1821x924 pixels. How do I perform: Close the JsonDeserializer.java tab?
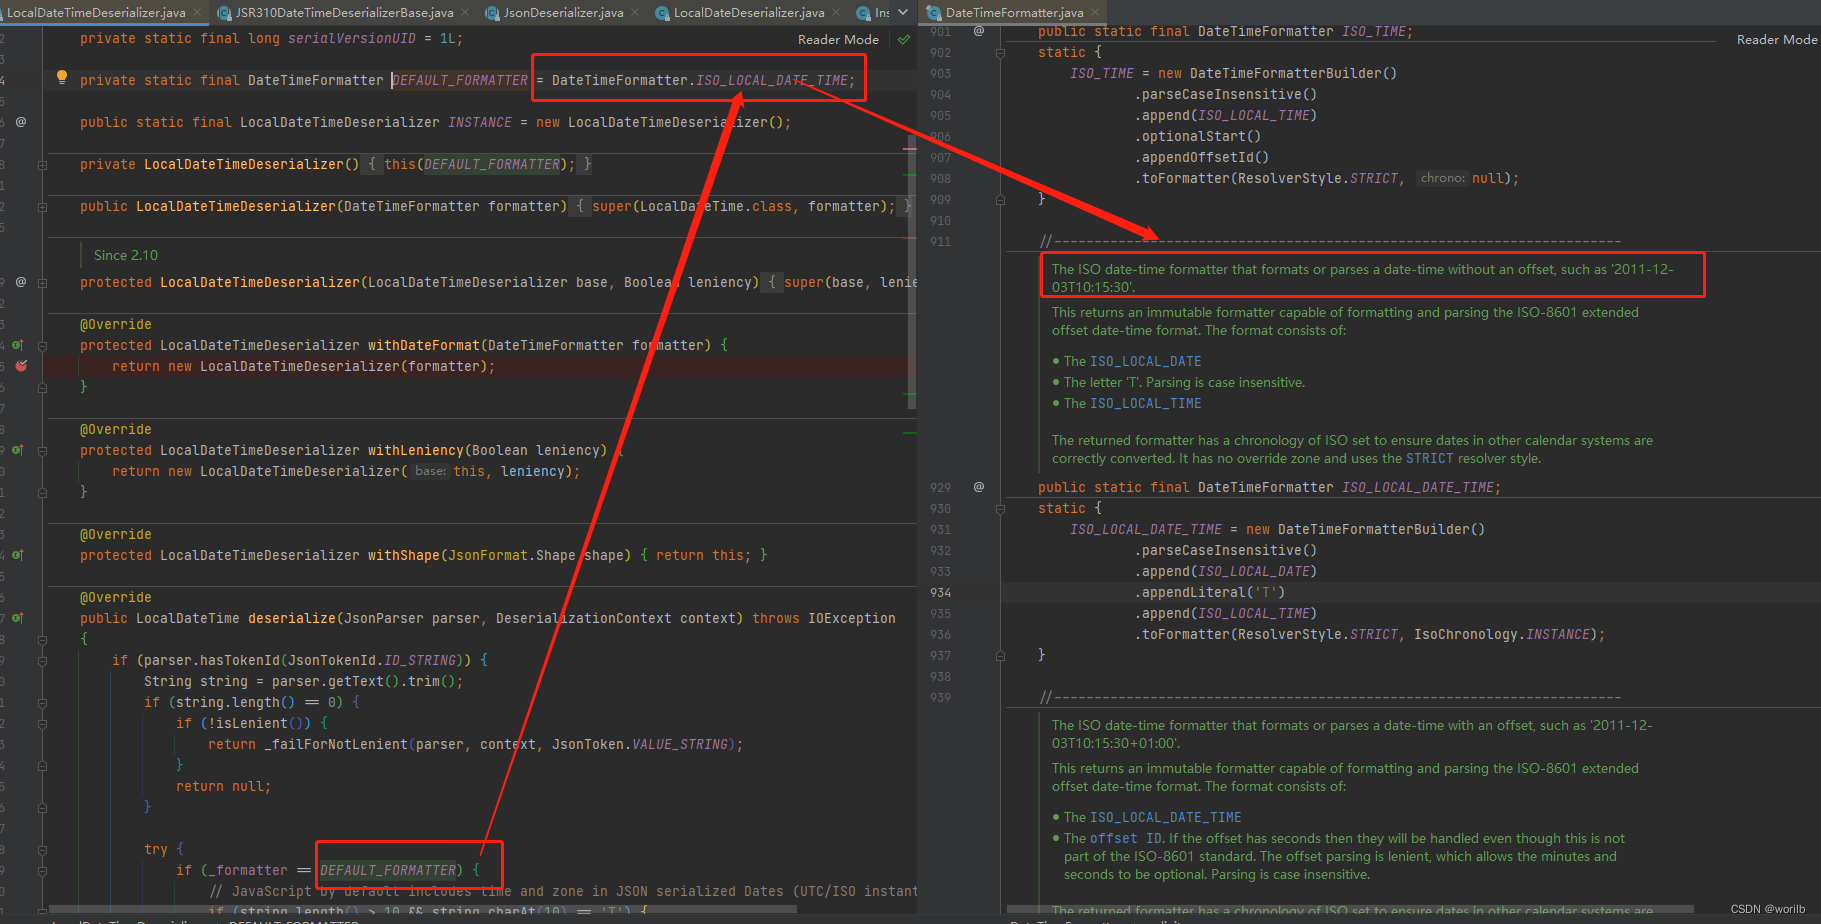pos(635,13)
